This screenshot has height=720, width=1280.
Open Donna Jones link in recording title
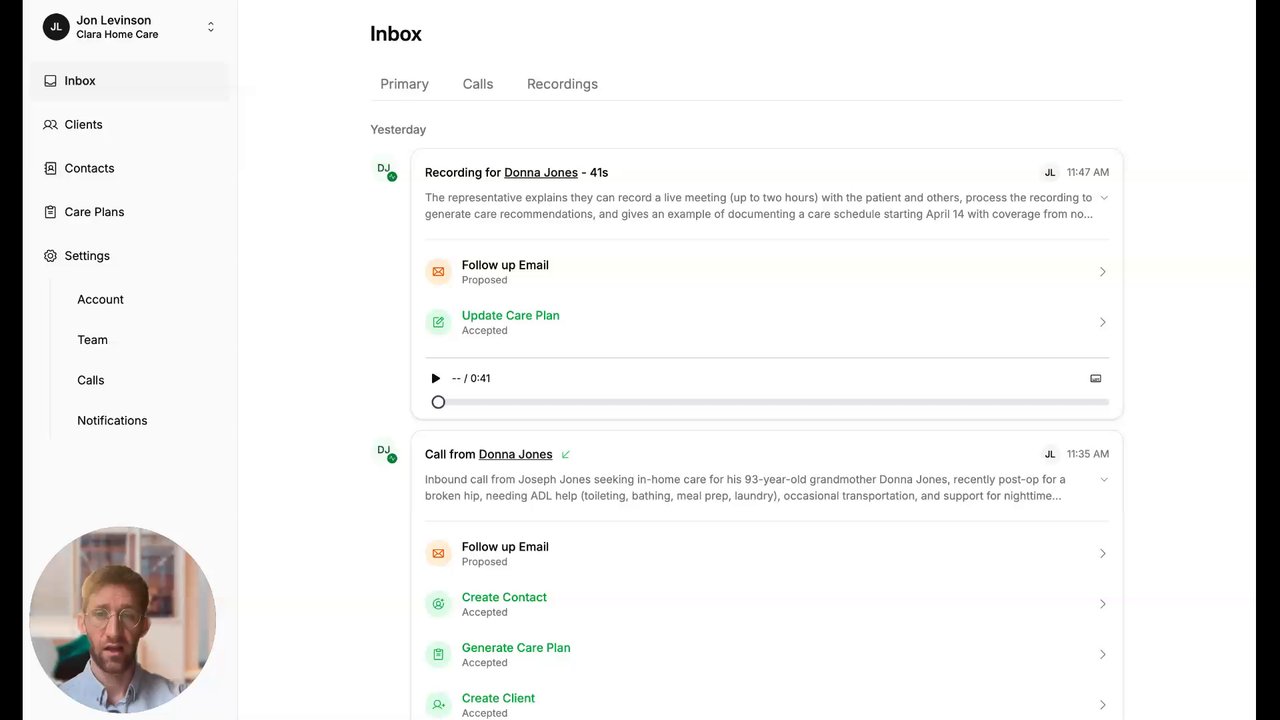[x=540, y=173]
